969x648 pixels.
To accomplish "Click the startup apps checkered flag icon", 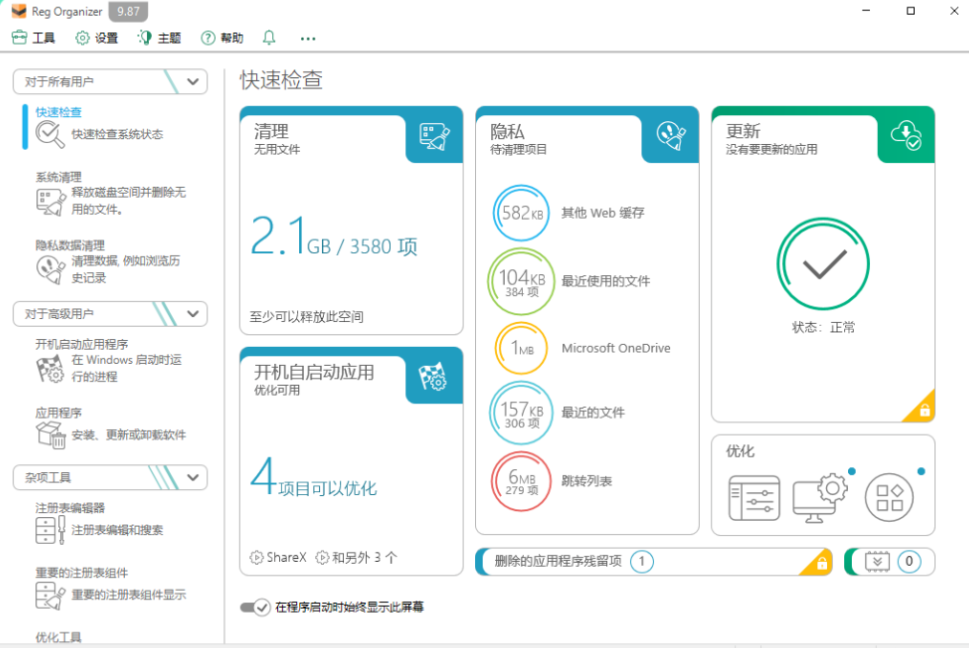I will (433, 376).
